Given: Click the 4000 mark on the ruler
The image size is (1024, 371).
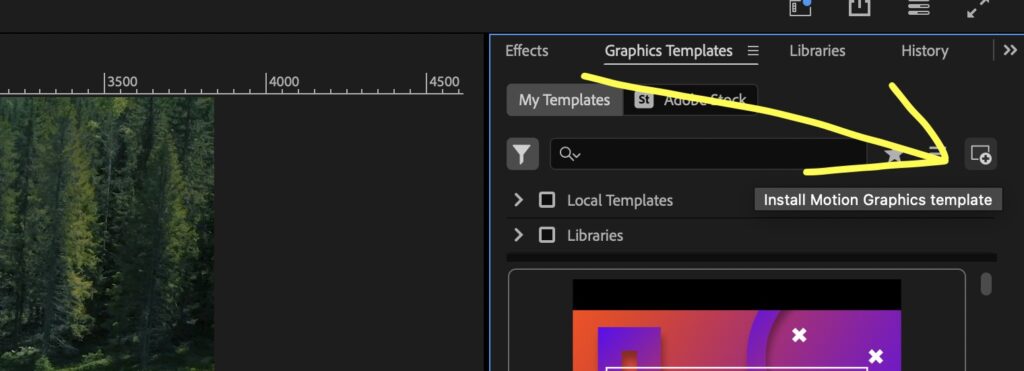Looking at the screenshot, I should [x=283, y=82].
